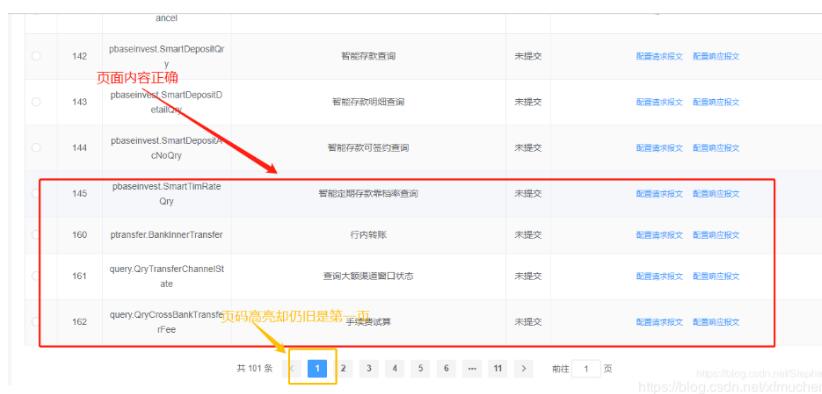Switch to page 4 in pagination
The height and width of the screenshot is (394, 822).
coord(394,369)
